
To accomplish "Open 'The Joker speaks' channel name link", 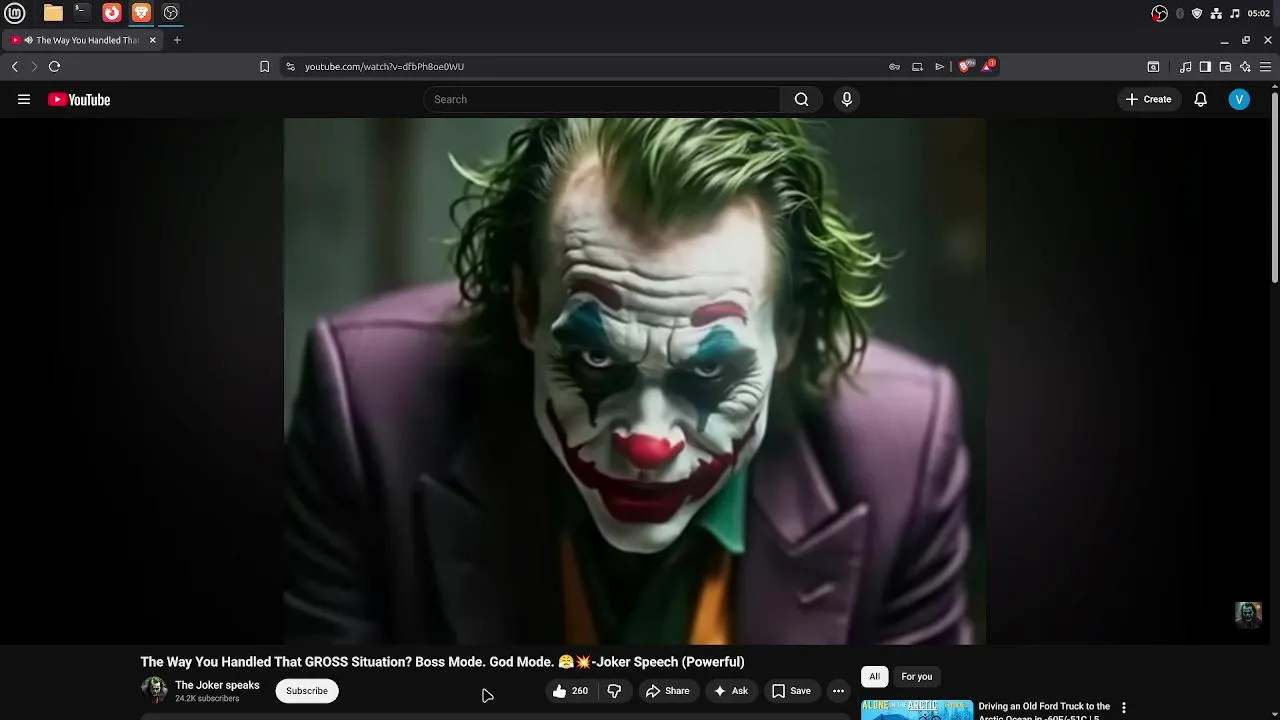I will coord(217,685).
